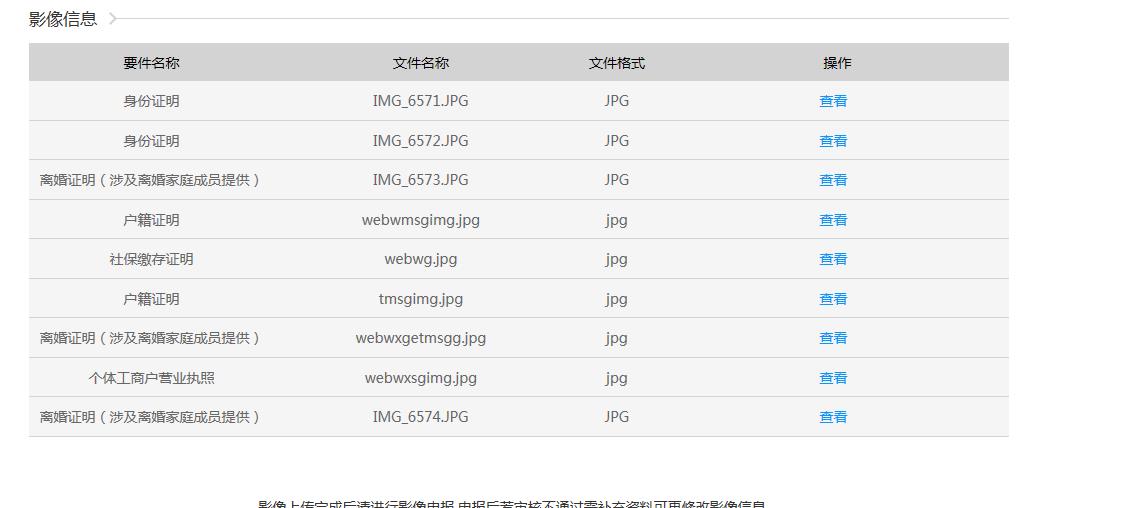Expand the 影像信息 section chevron

pos(113,19)
